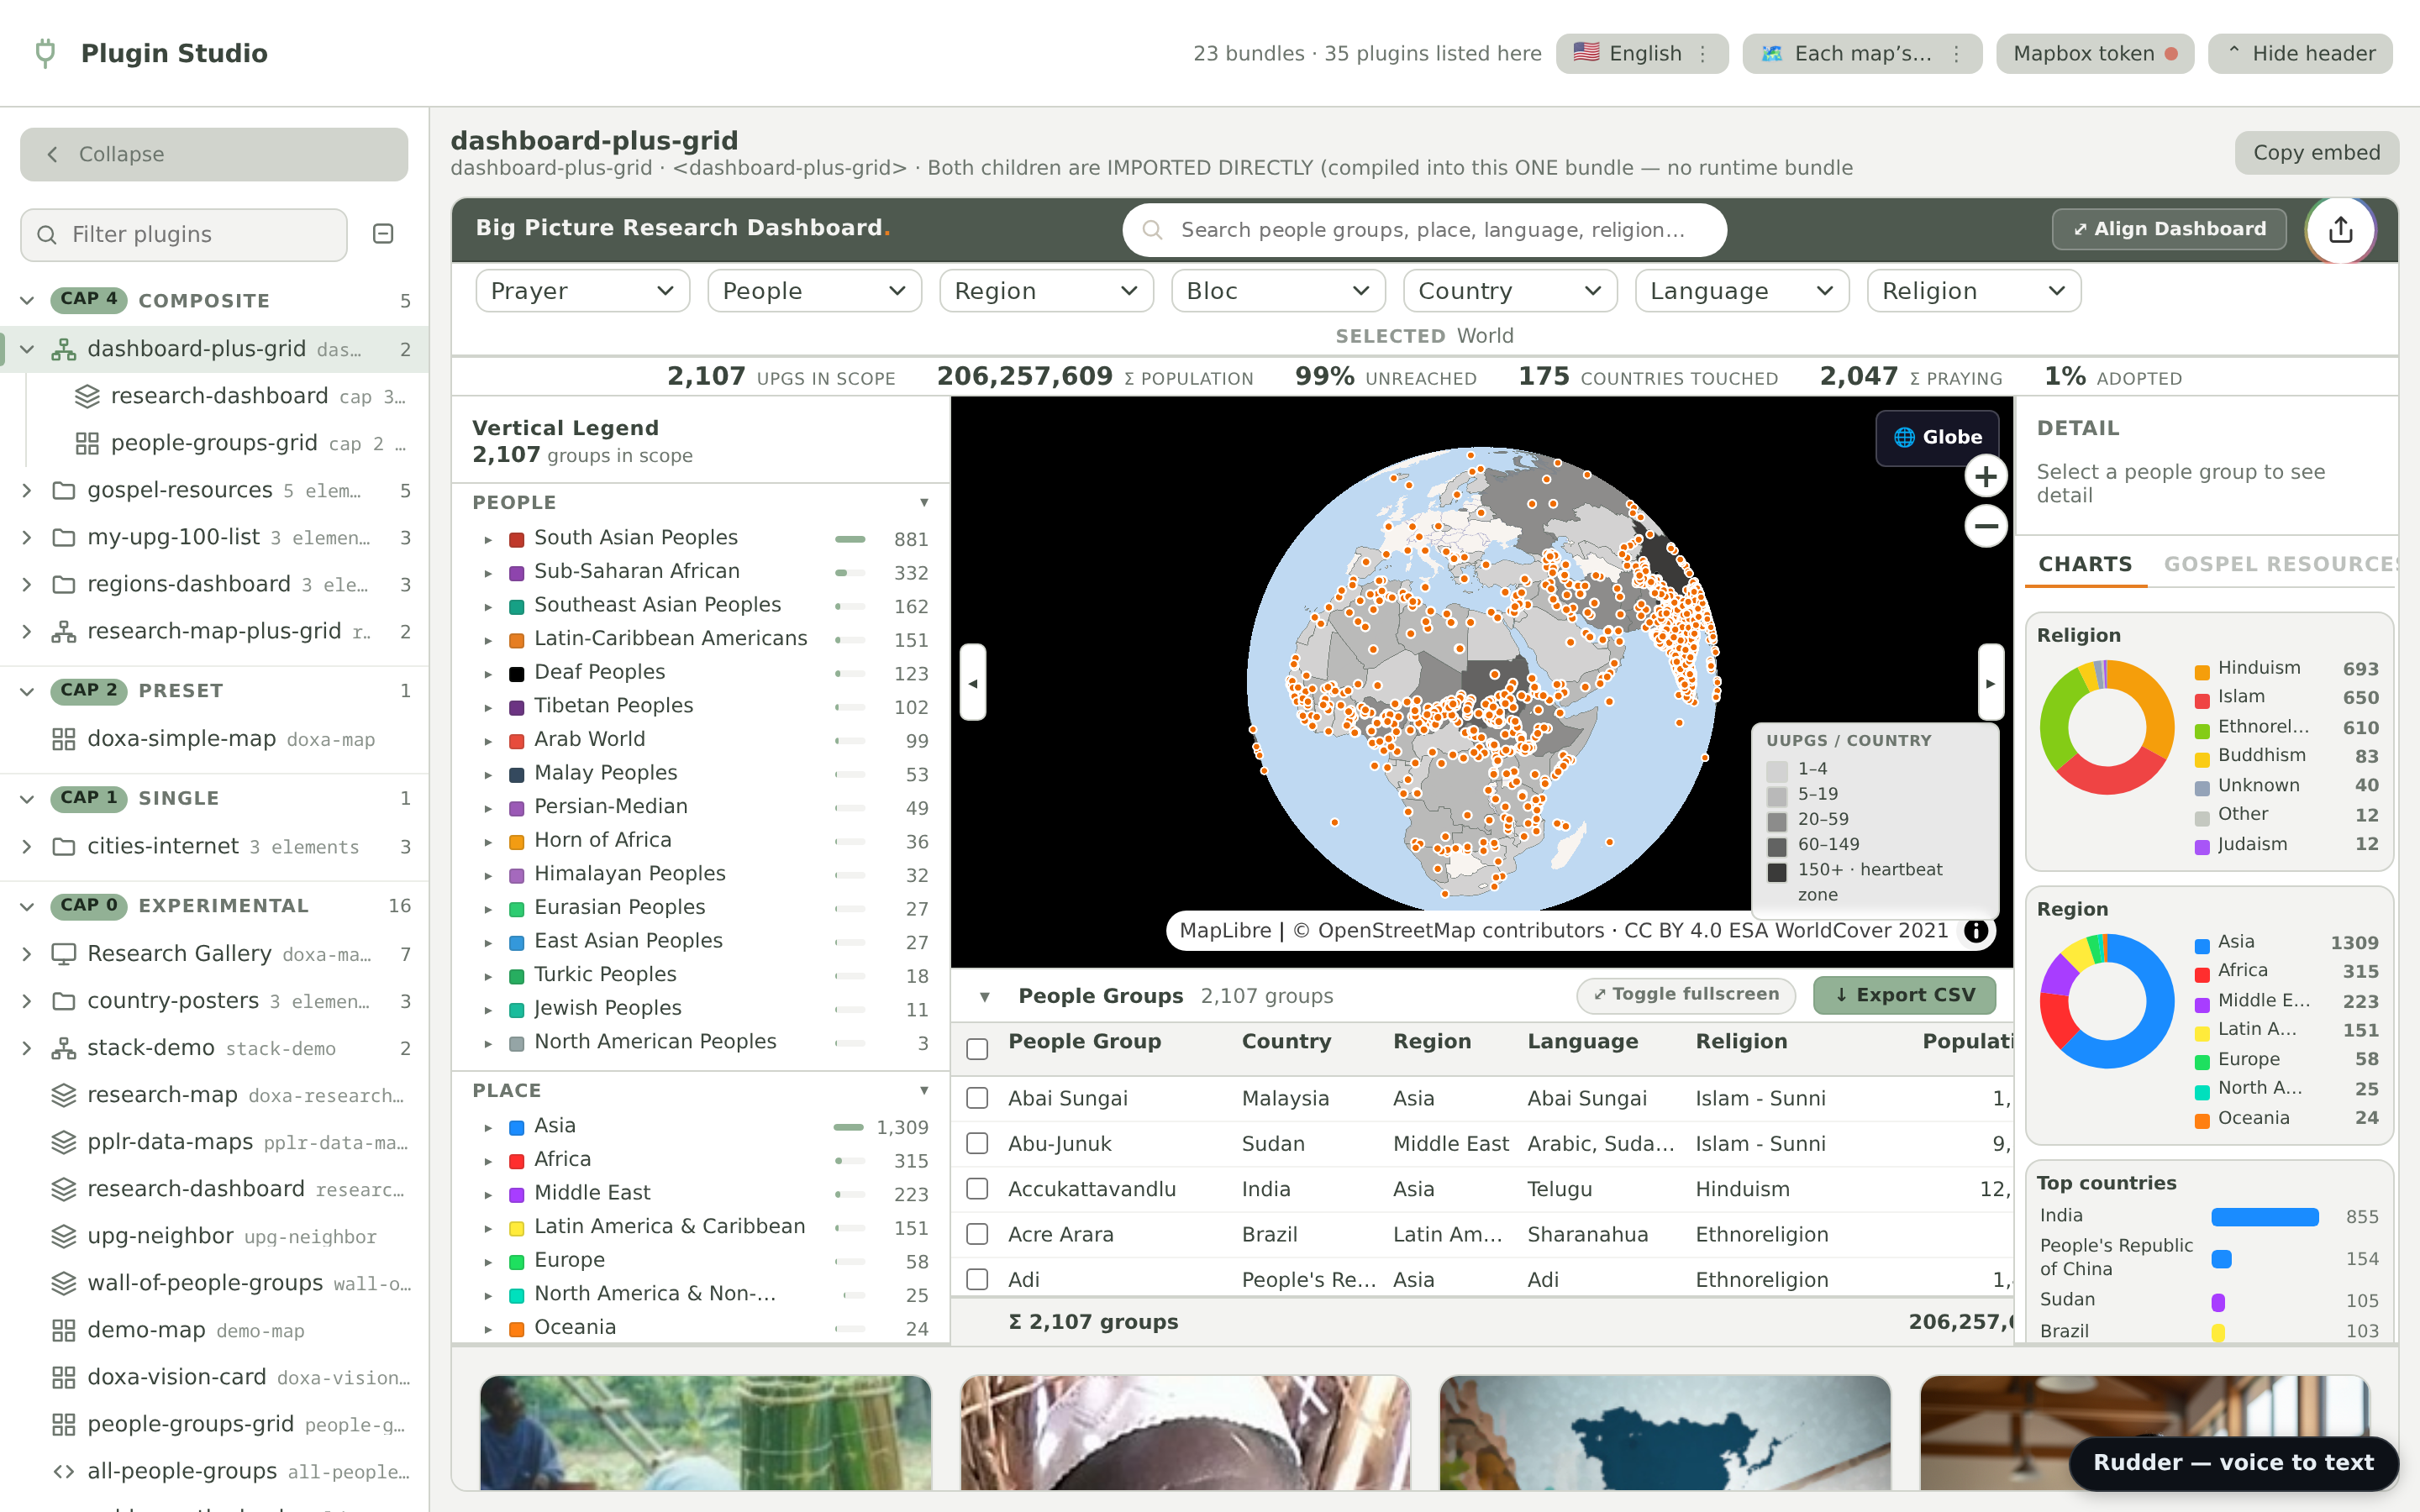Screen dimensions: 2420x1512
Task: Check the Accukattavandlu row checkbox
Action: pyautogui.click(x=977, y=1189)
